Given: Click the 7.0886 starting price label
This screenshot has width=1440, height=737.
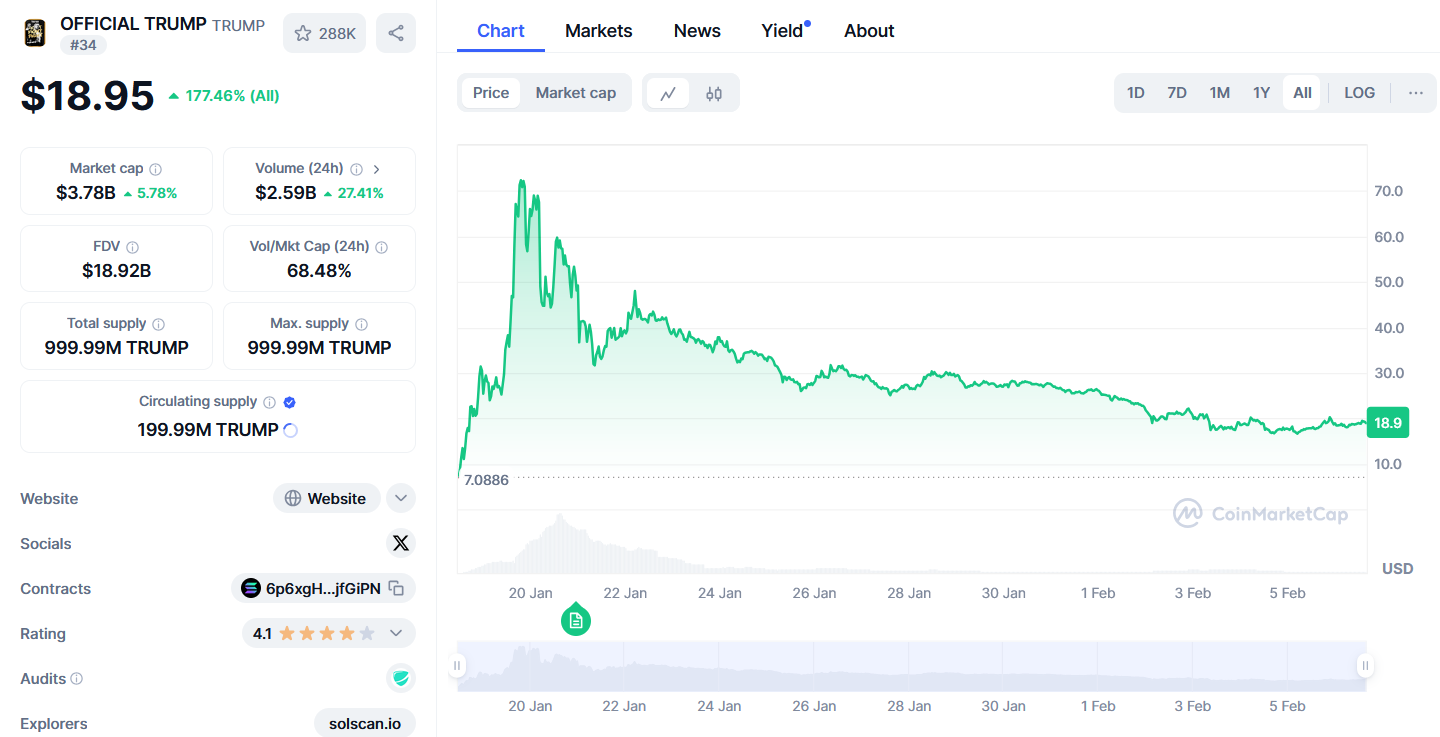Looking at the screenshot, I should 484,480.
